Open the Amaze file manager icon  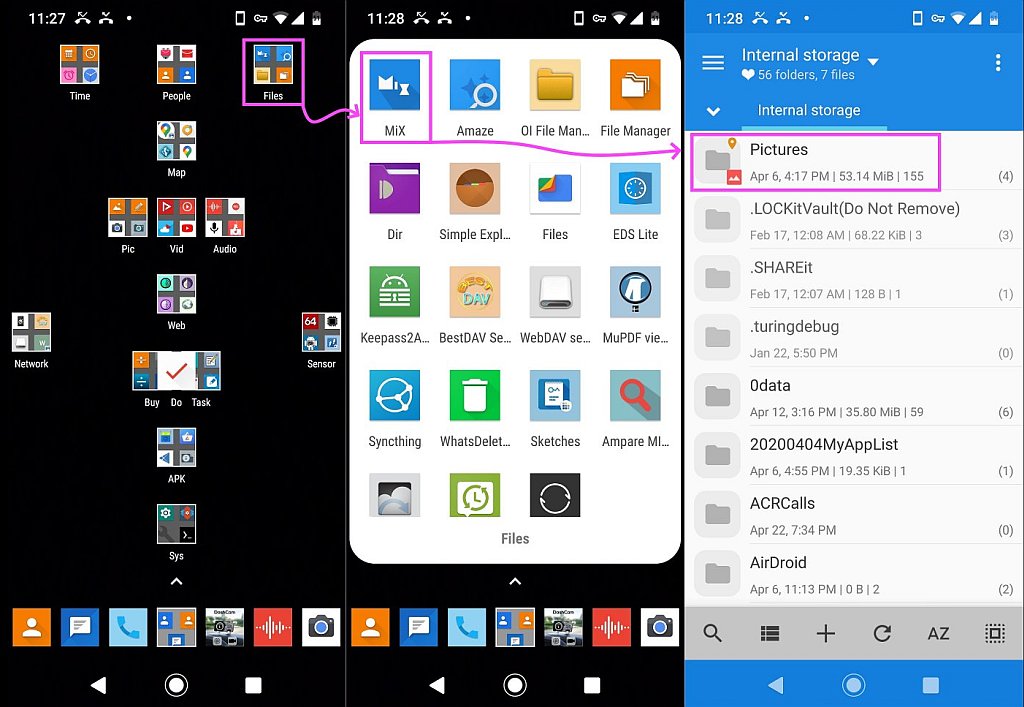(475, 86)
